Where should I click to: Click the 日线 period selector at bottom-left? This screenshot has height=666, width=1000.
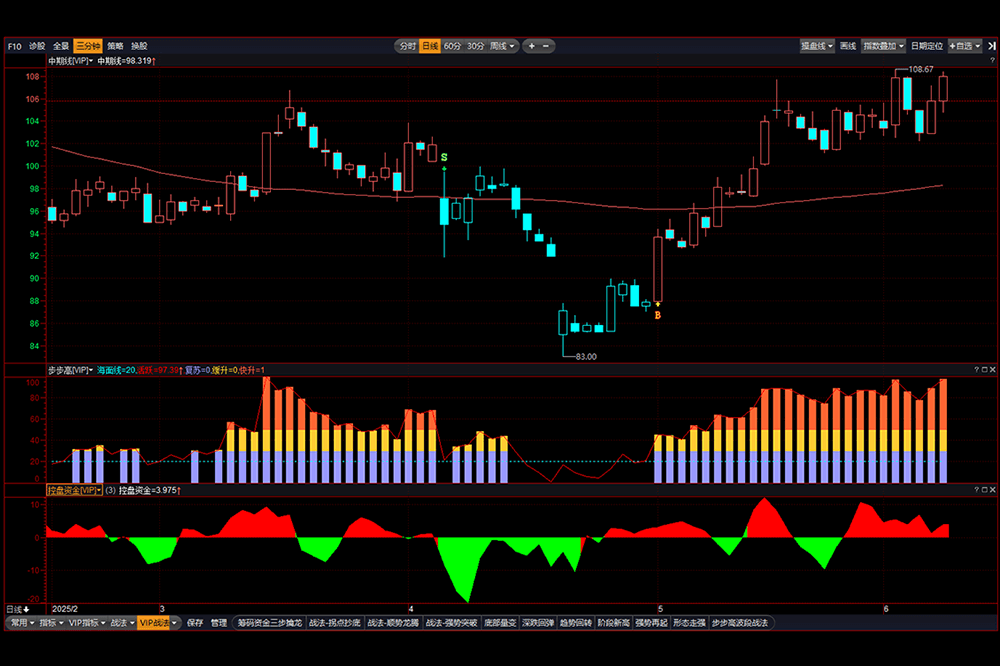pos(18,608)
